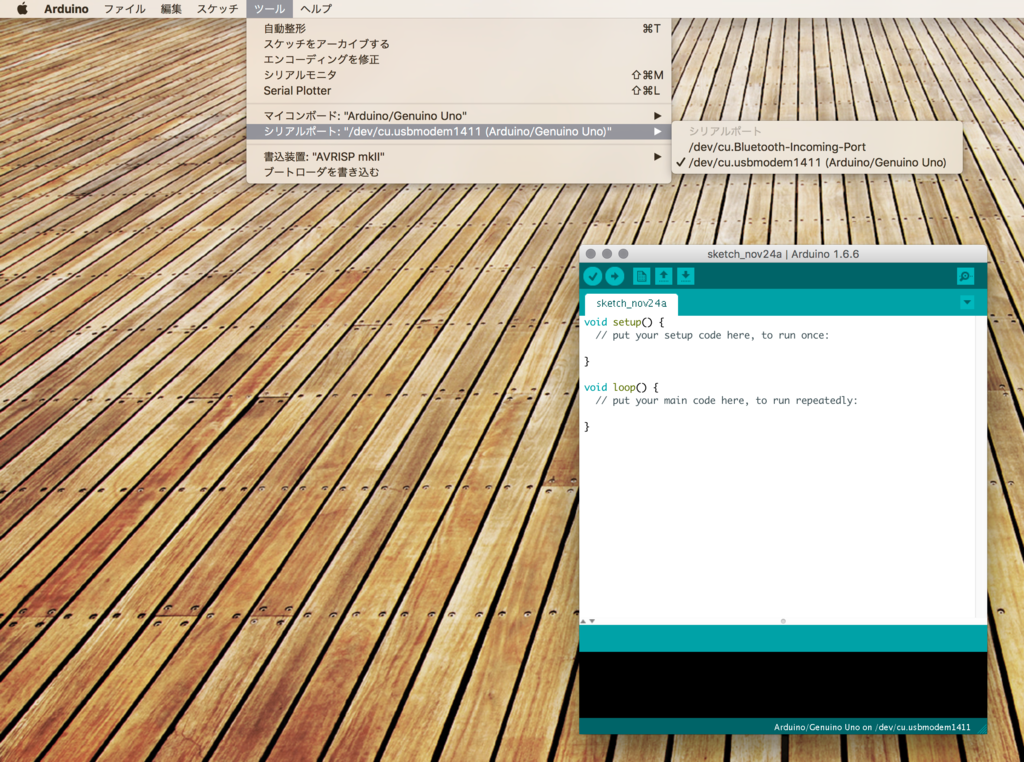This screenshot has width=1024, height=762.
Task: Expand the シリアルポート submenu entry
Action: click(x=458, y=131)
